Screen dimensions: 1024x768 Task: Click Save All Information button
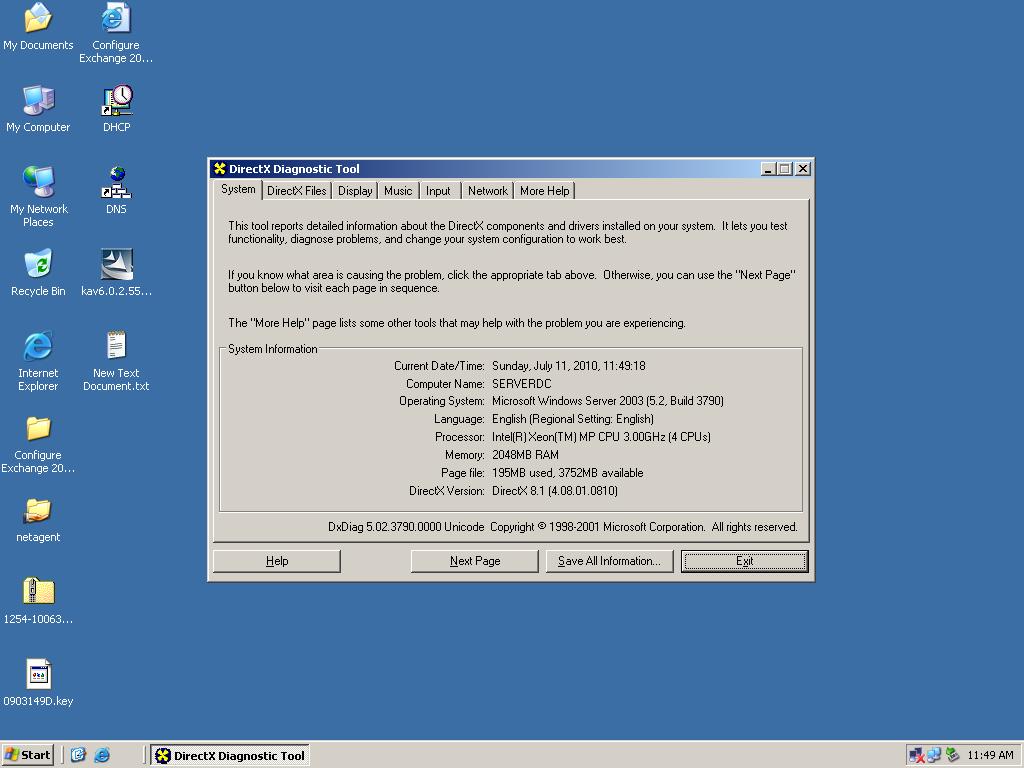point(609,561)
